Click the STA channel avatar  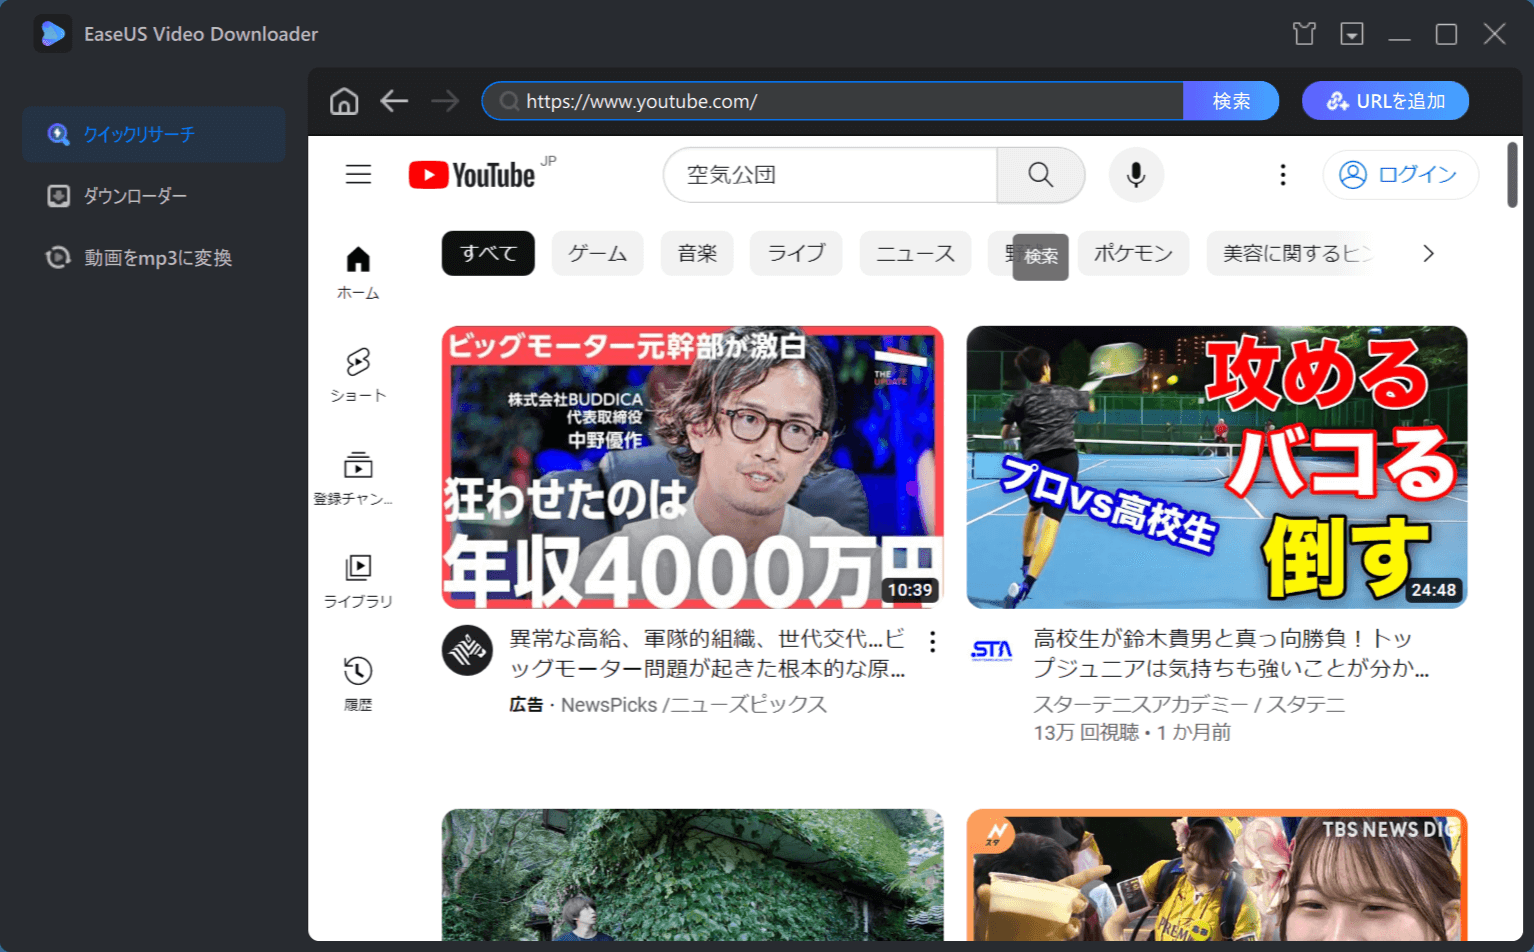pos(992,650)
